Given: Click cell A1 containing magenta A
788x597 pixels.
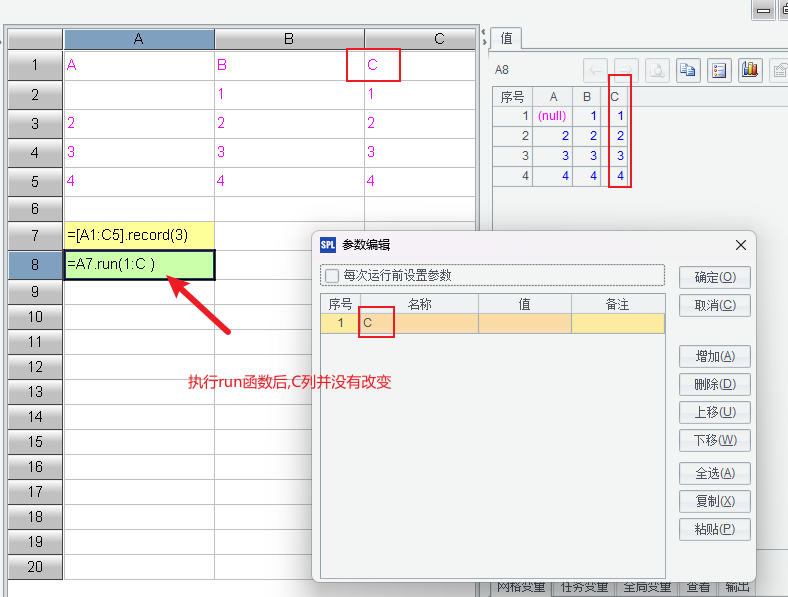Looking at the screenshot, I should click(x=139, y=65).
